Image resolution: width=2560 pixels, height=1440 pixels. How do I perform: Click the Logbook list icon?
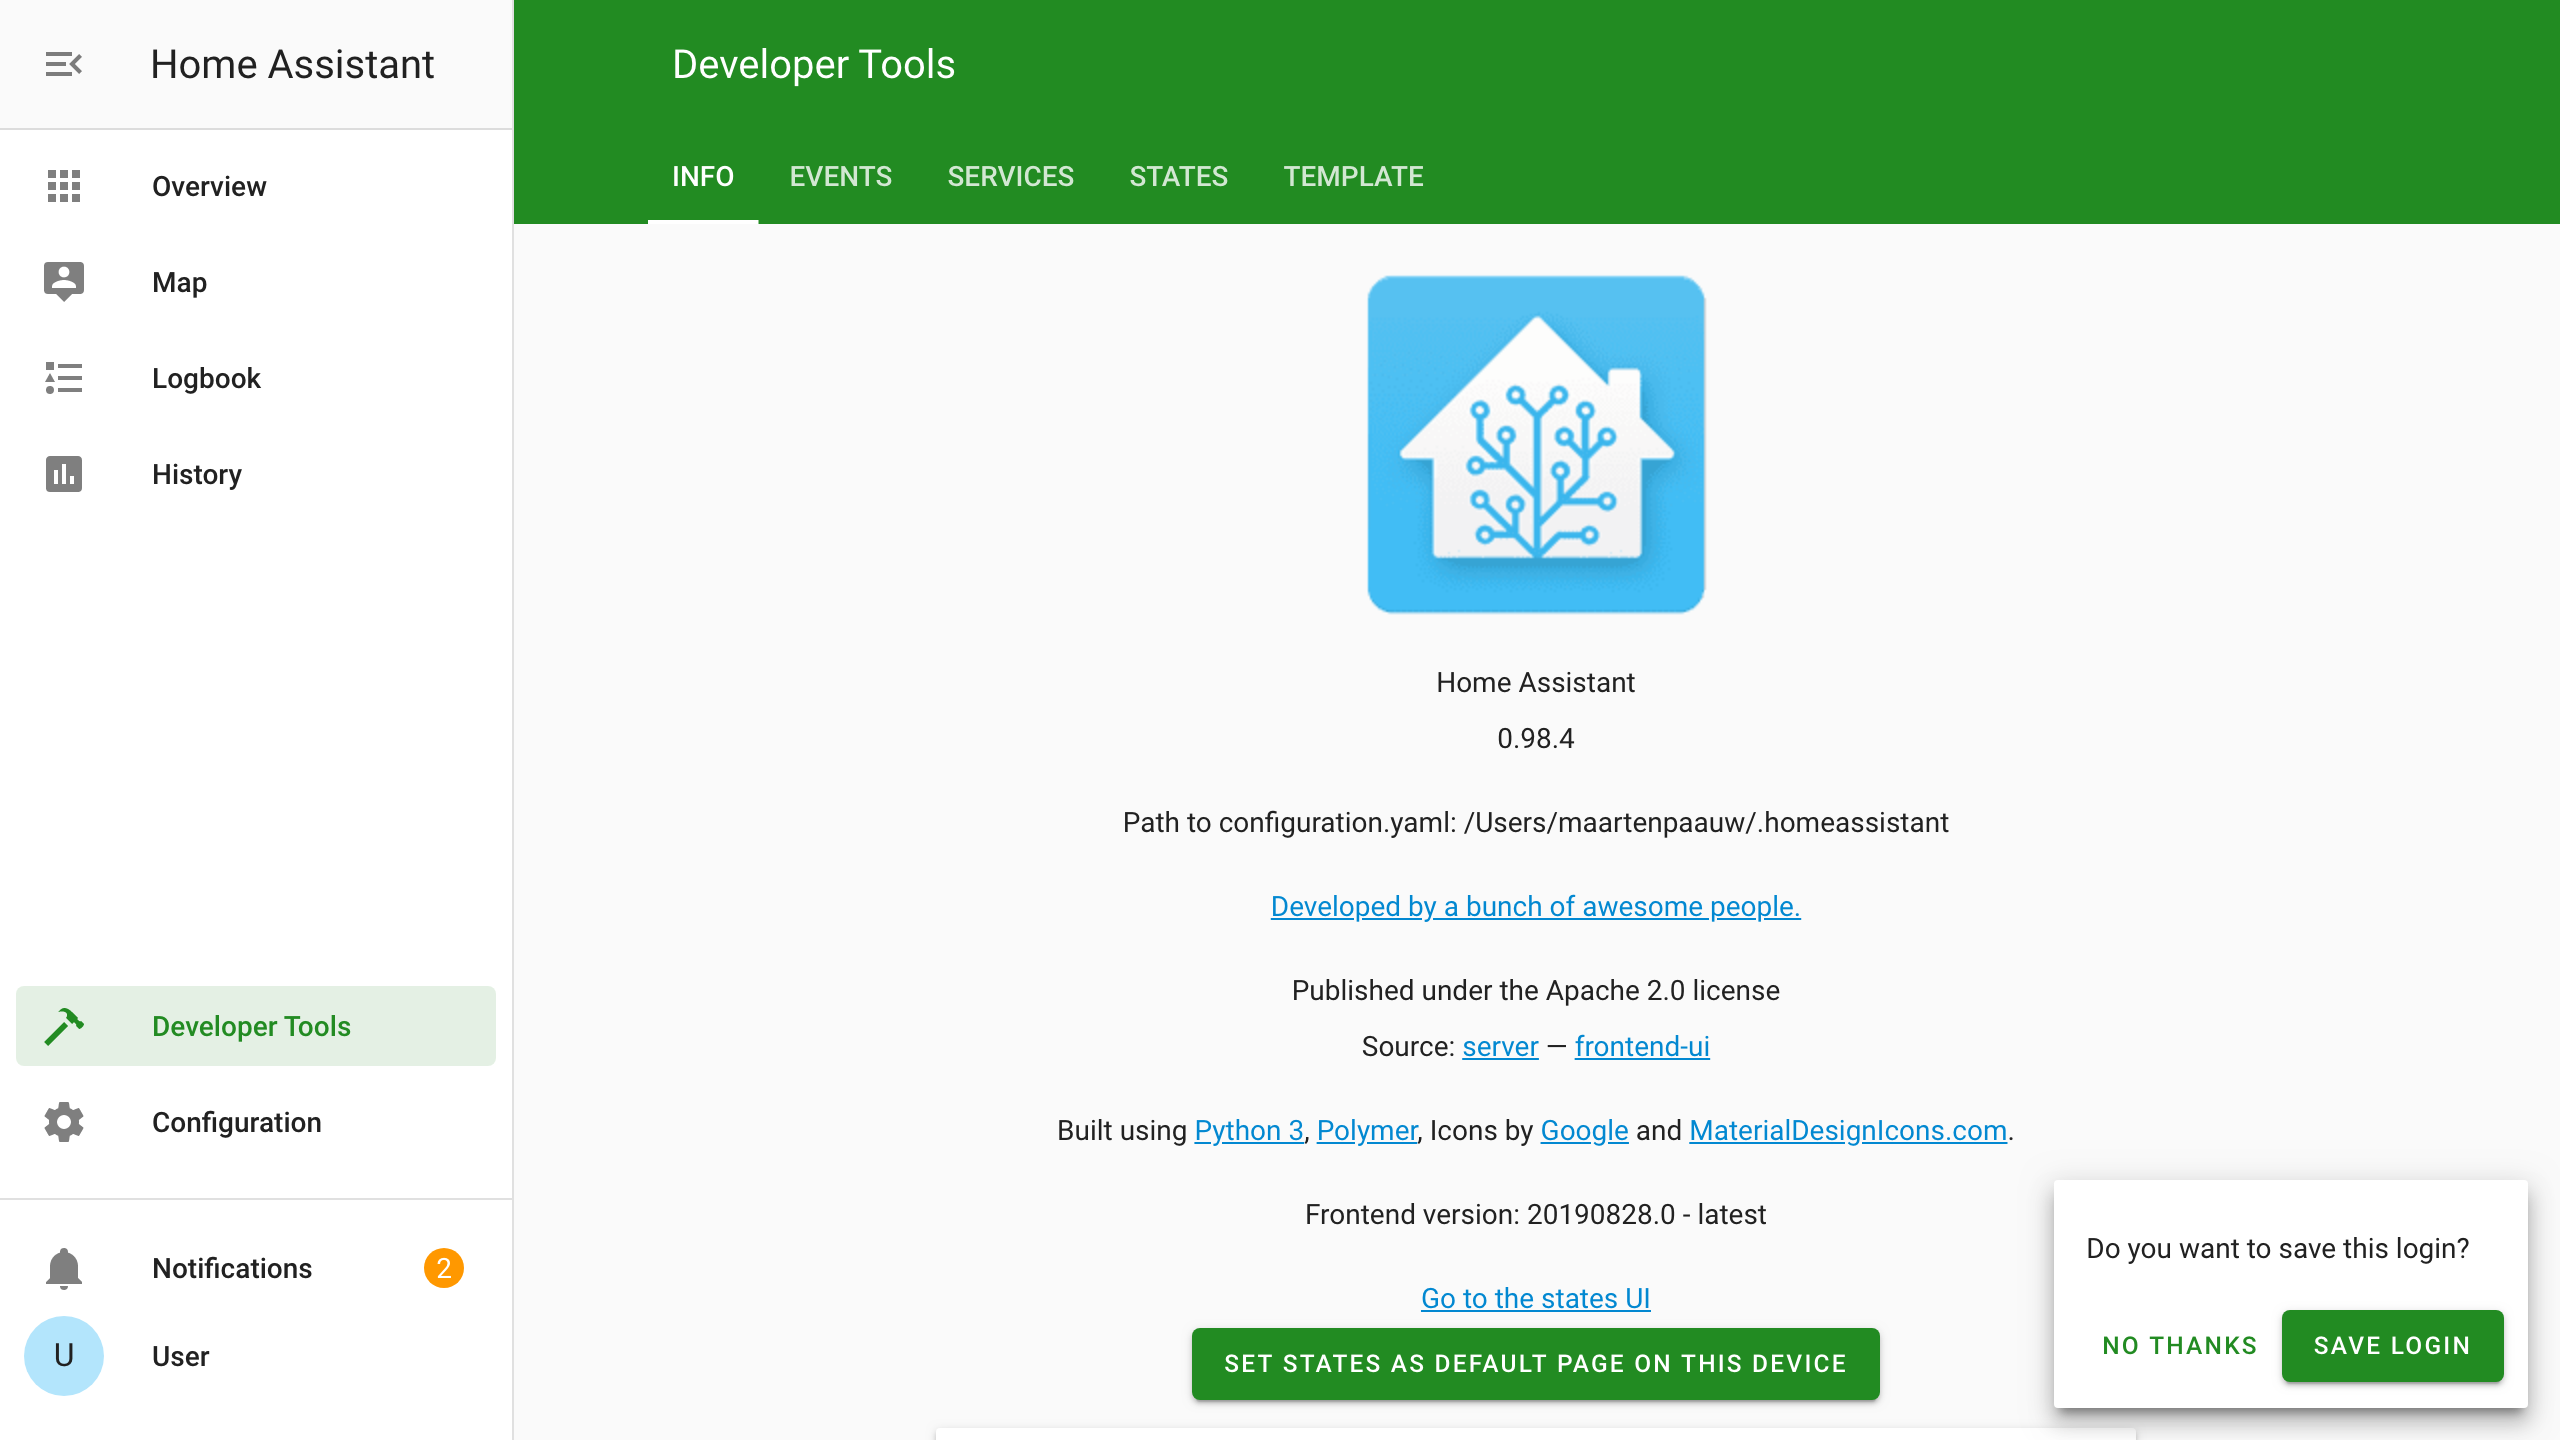(x=64, y=378)
